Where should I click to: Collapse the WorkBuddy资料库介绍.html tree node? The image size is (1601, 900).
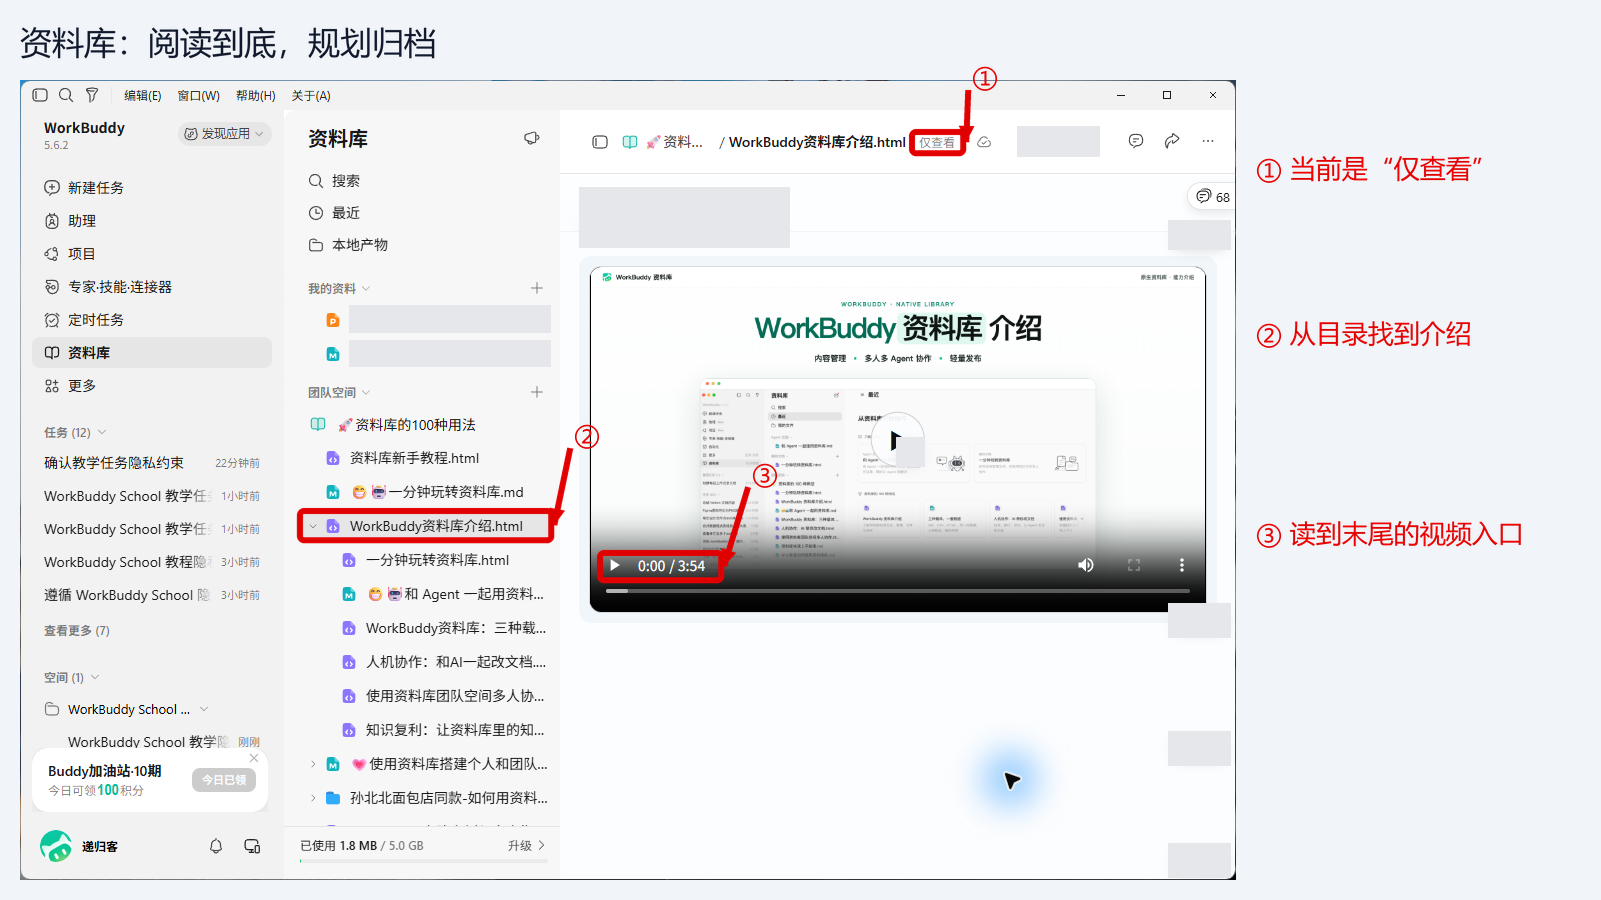click(x=313, y=526)
